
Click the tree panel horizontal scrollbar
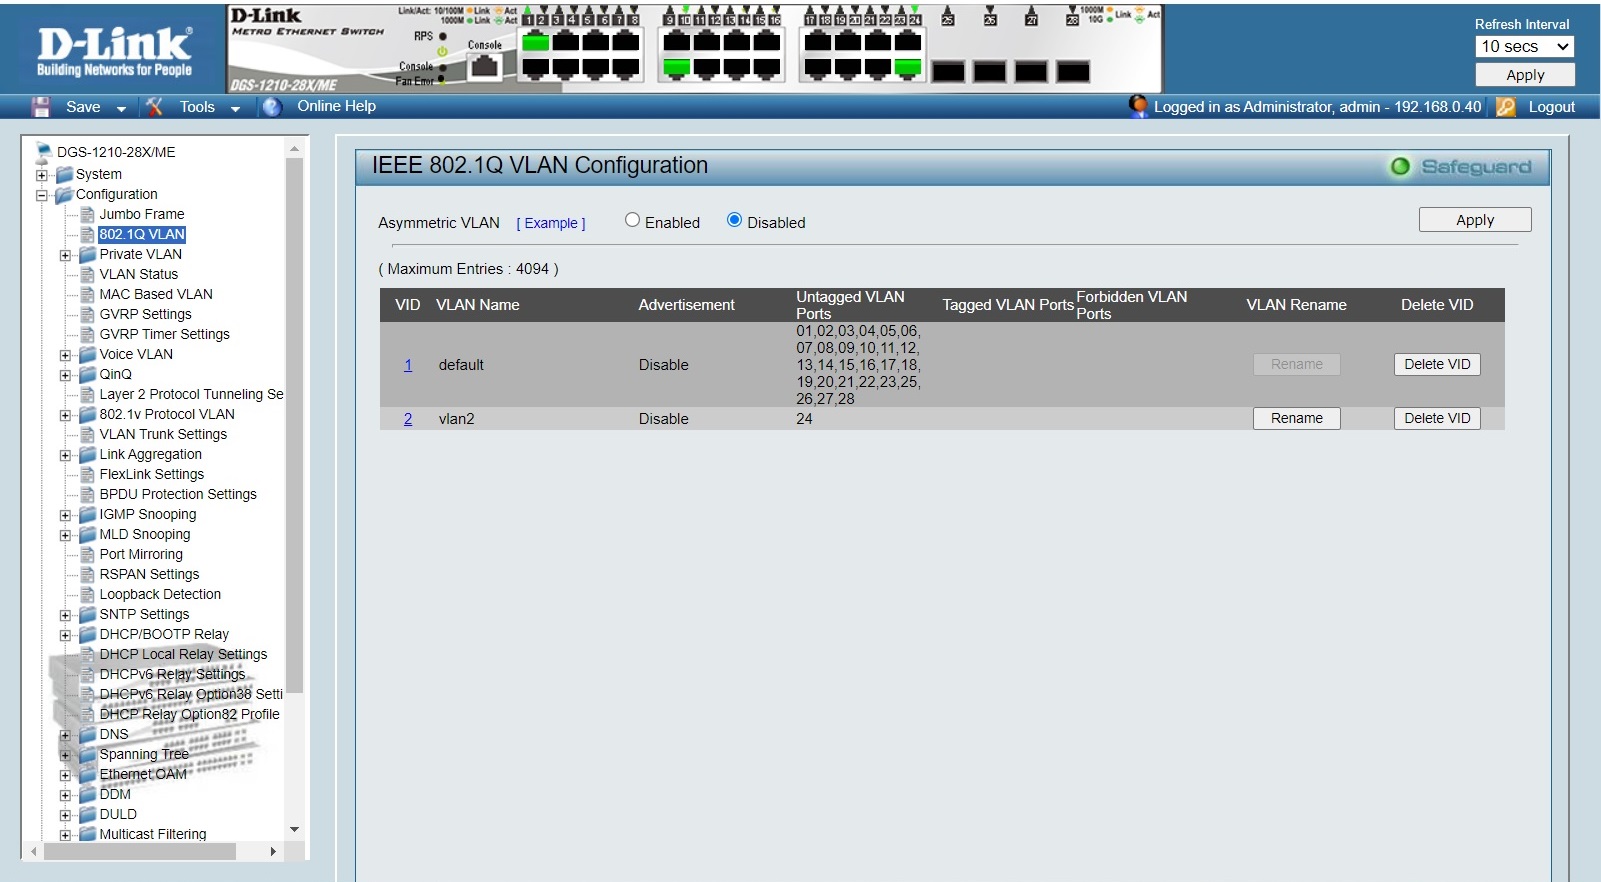[x=139, y=851]
